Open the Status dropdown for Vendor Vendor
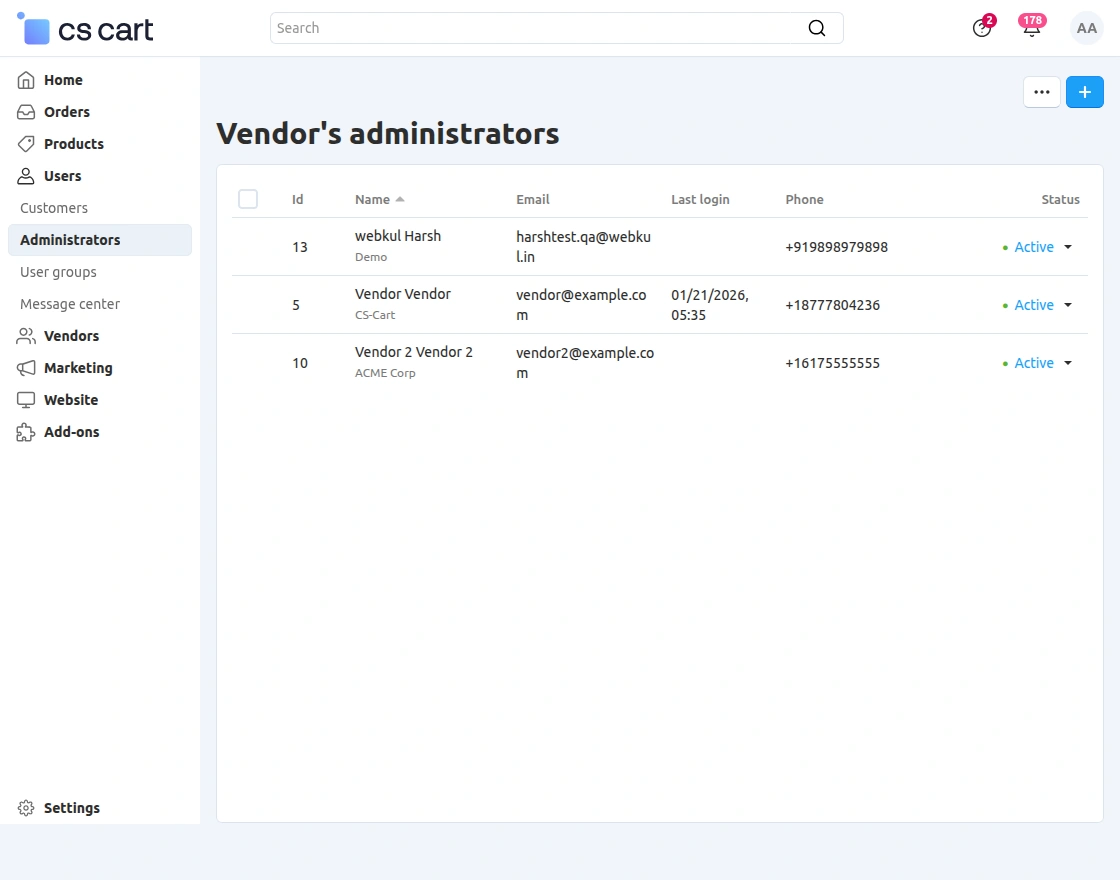1120x880 pixels. (1067, 305)
